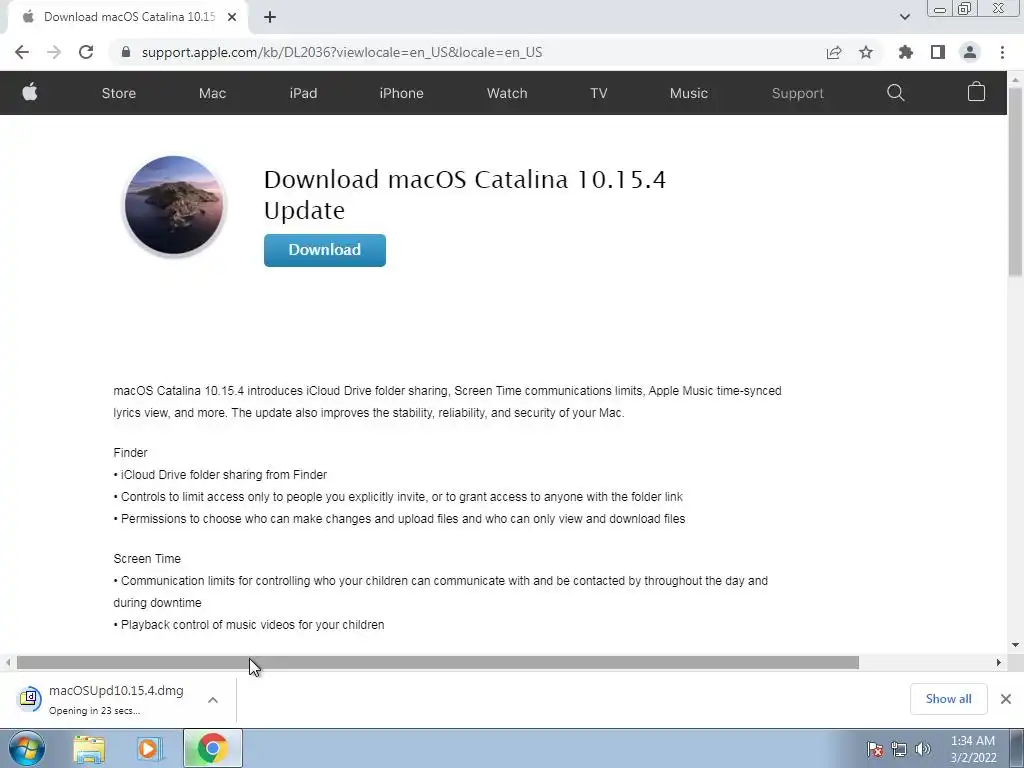Close the downloads bar
The height and width of the screenshot is (768, 1024).
[x=1006, y=699]
